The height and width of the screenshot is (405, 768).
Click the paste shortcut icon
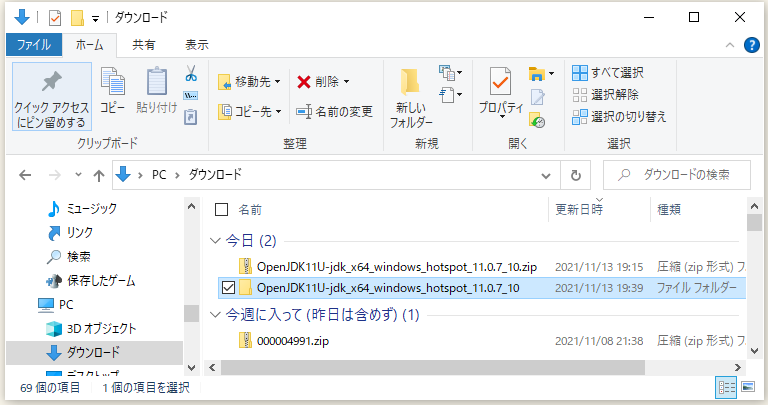pos(191,118)
